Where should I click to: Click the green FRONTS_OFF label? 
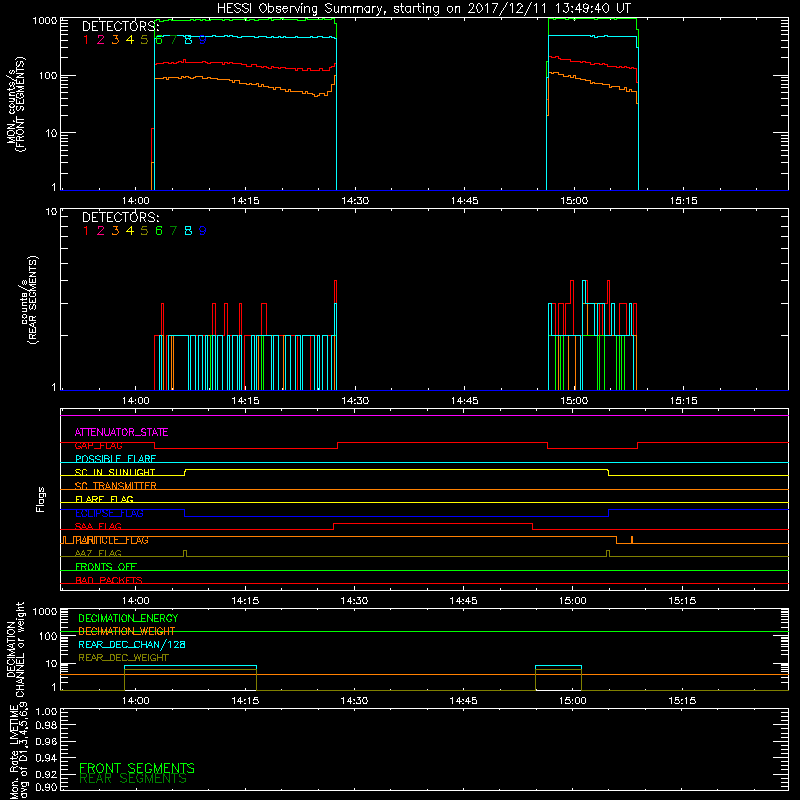[x=106, y=566]
